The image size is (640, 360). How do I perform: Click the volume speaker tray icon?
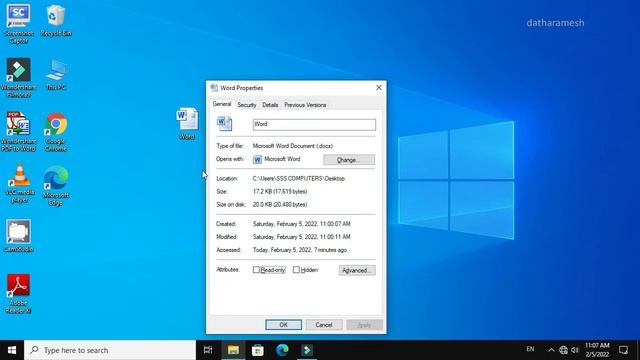point(575,350)
